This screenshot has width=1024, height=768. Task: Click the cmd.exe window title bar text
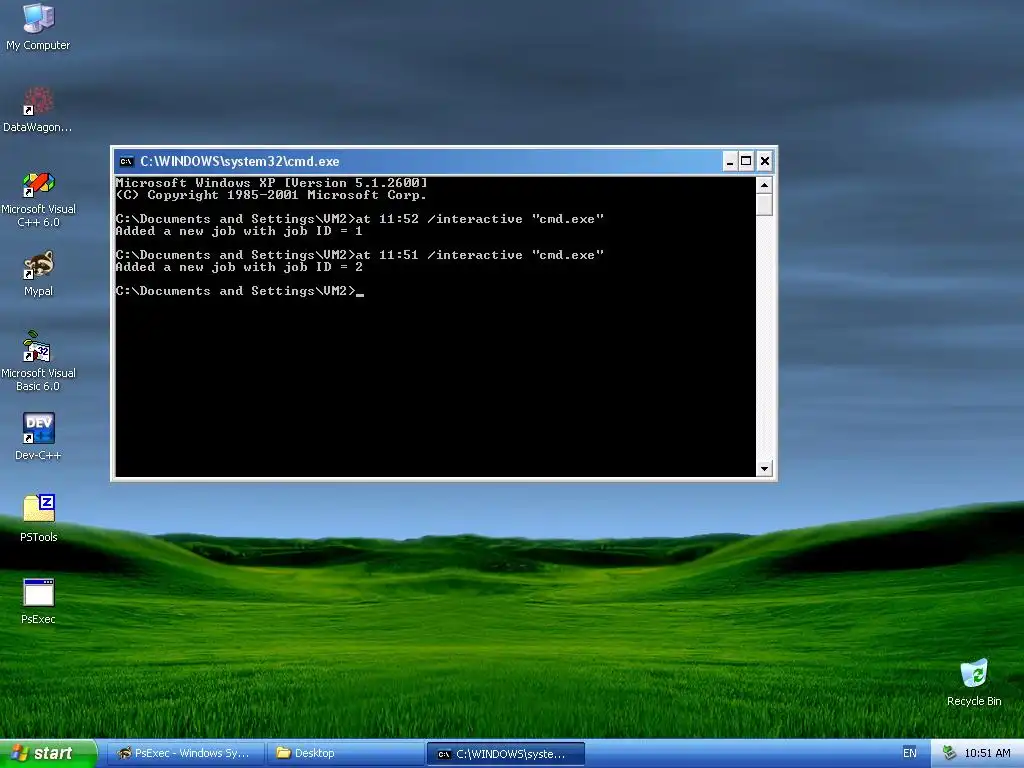(x=240, y=161)
